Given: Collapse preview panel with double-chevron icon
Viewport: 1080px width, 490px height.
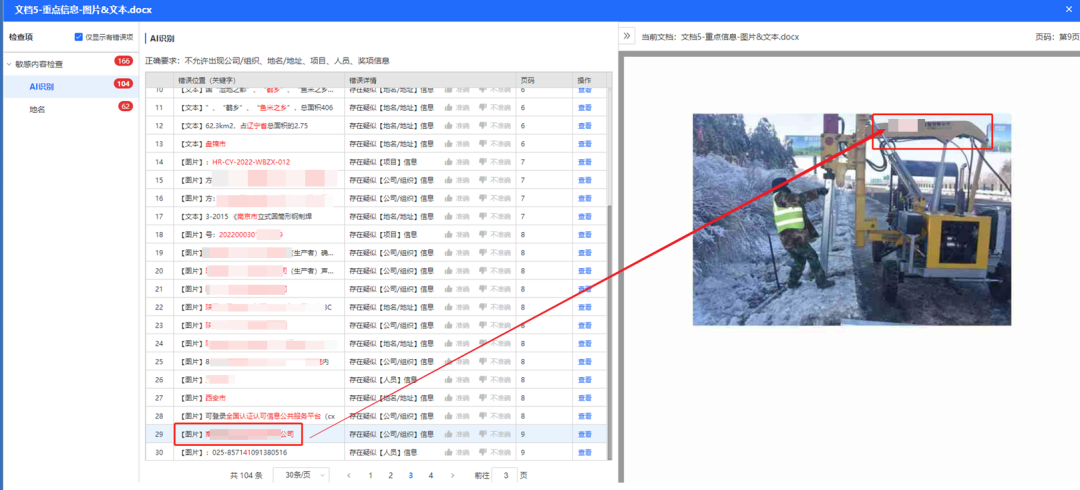Looking at the screenshot, I should [x=627, y=36].
